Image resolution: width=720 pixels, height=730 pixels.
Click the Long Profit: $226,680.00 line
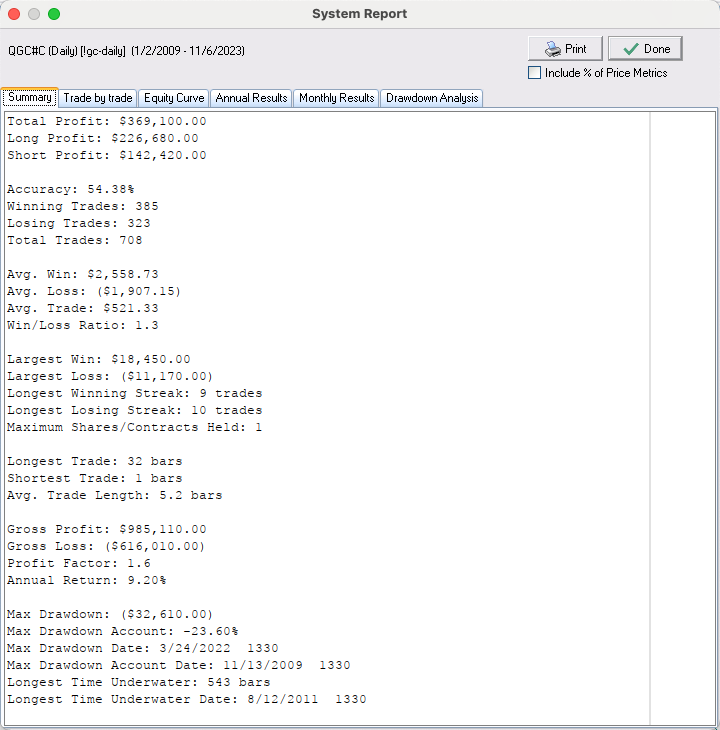coord(103,138)
